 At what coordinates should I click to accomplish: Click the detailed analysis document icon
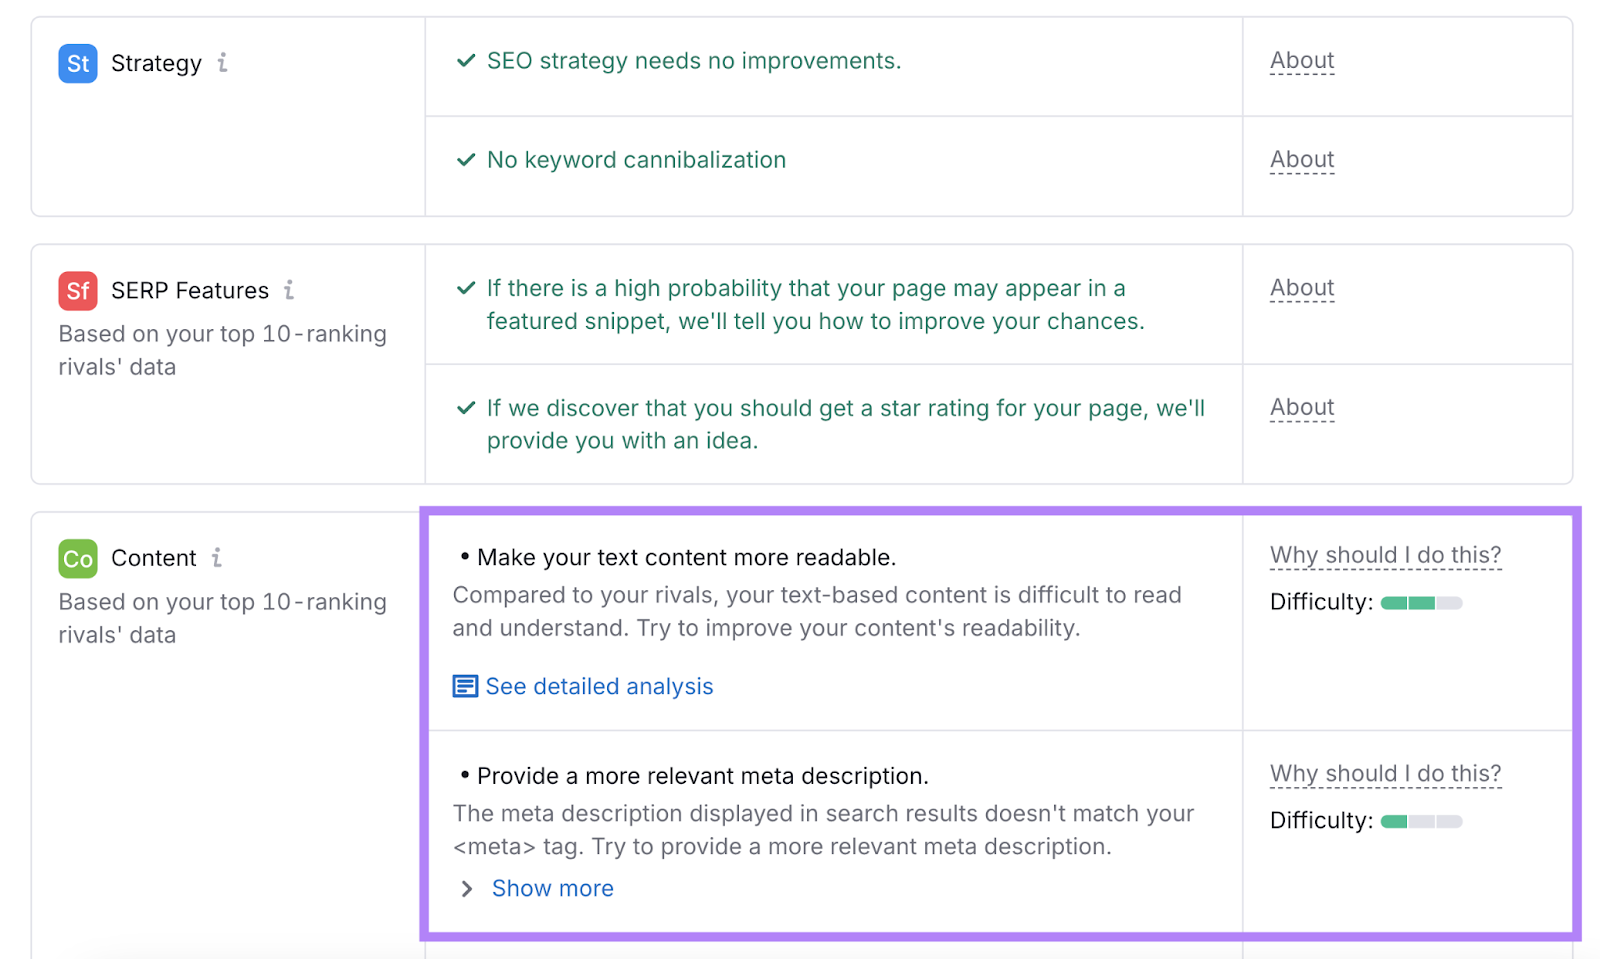(x=465, y=686)
